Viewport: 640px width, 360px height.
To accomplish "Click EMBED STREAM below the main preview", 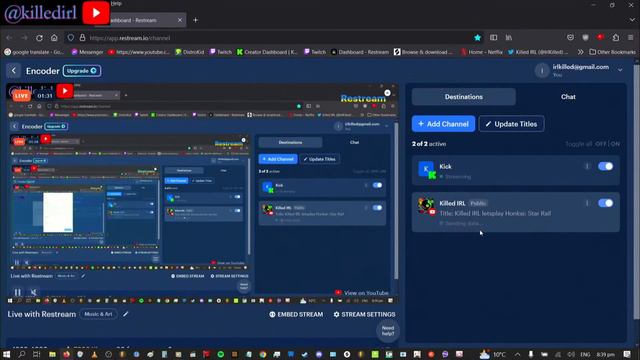I will [296, 314].
